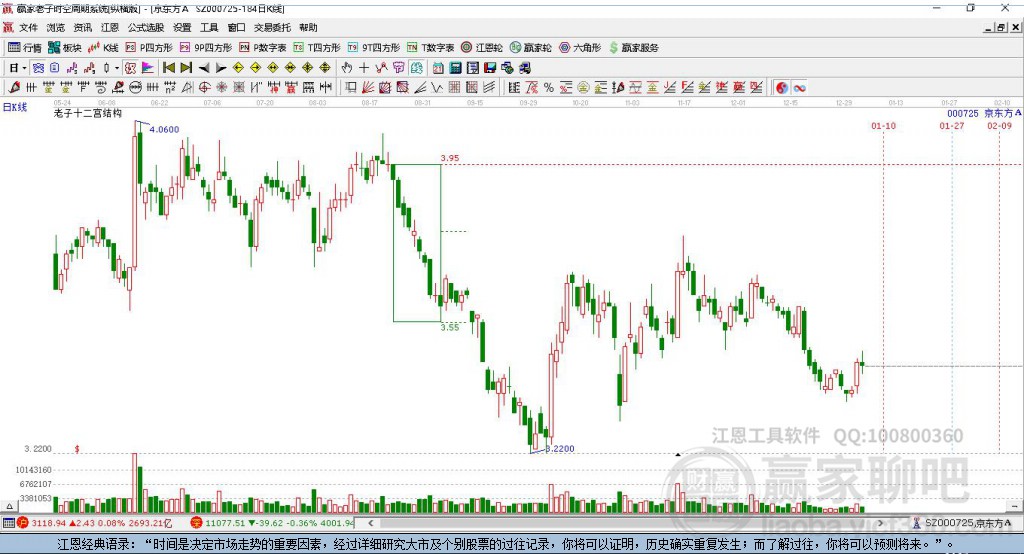Click the 3.55 price level label

(x=449, y=327)
